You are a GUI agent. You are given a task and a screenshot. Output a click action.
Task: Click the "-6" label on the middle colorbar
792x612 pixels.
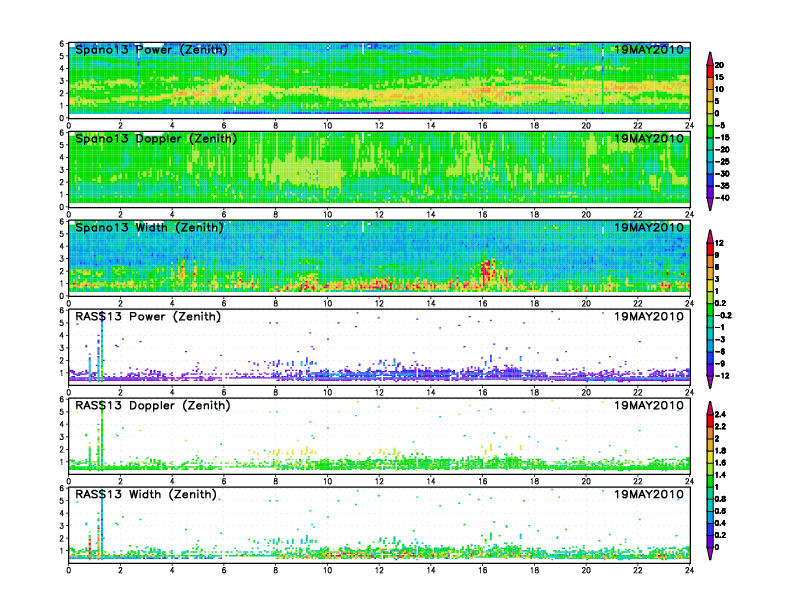pyautogui.click(x=720, y=352)
